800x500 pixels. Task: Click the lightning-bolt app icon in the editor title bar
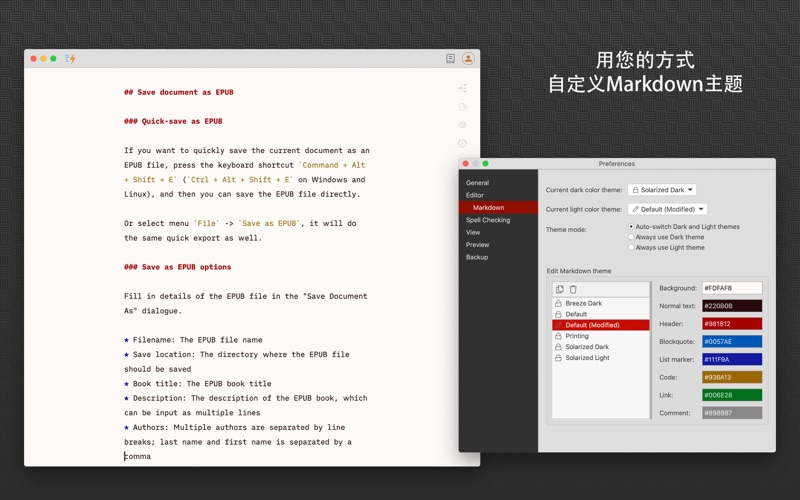pyautogui.click(x=71, y=59)
